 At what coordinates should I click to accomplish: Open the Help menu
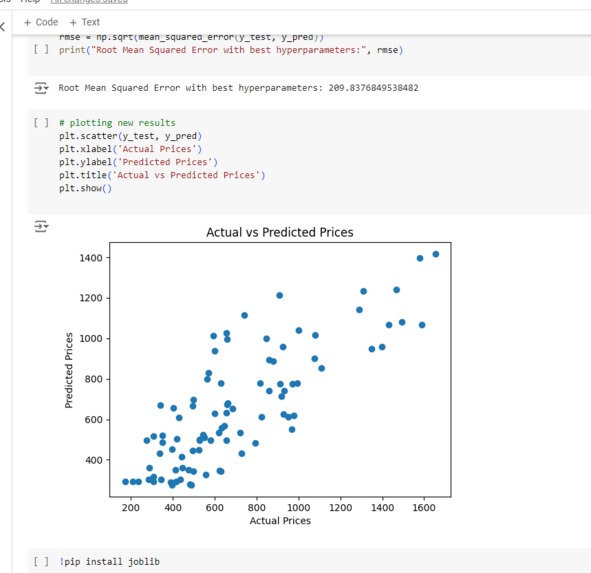click(30, 2)
